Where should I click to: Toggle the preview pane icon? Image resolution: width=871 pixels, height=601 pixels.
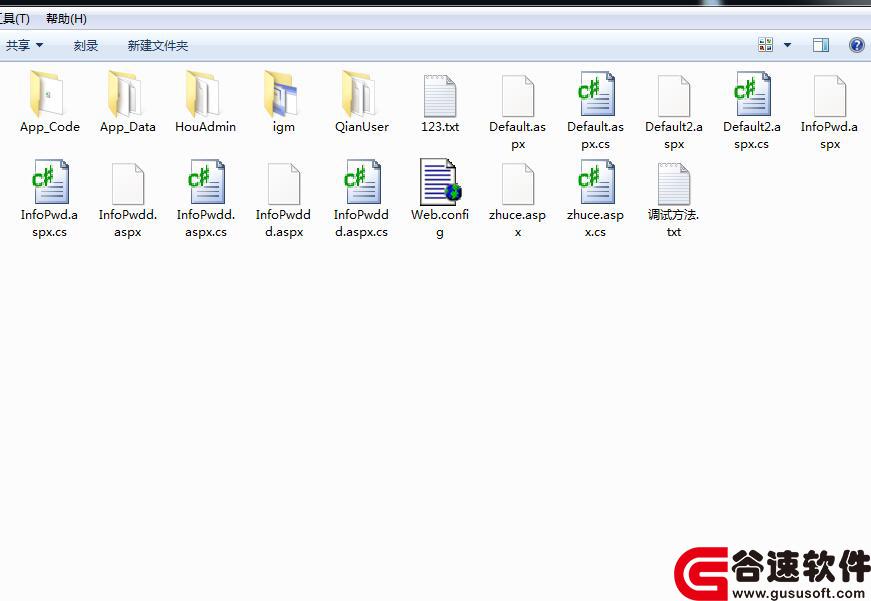(821, 45)
